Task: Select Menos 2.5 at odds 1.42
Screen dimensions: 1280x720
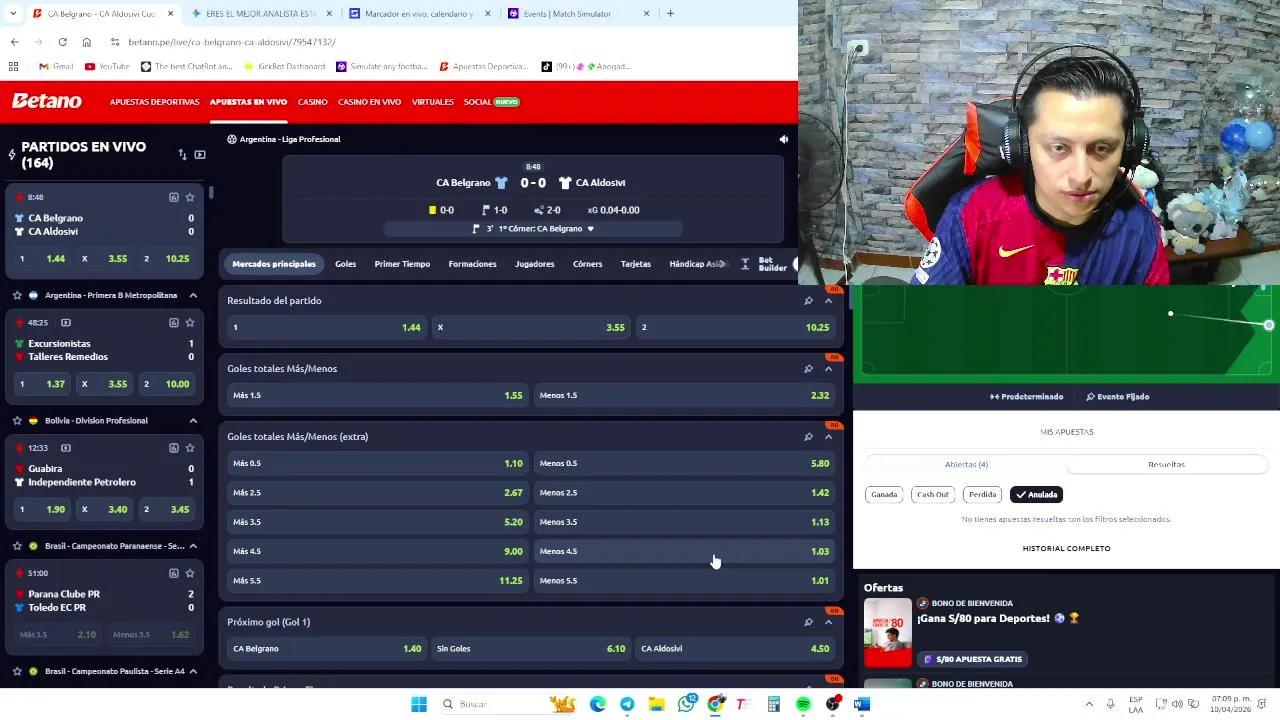Action: (684, 492)
